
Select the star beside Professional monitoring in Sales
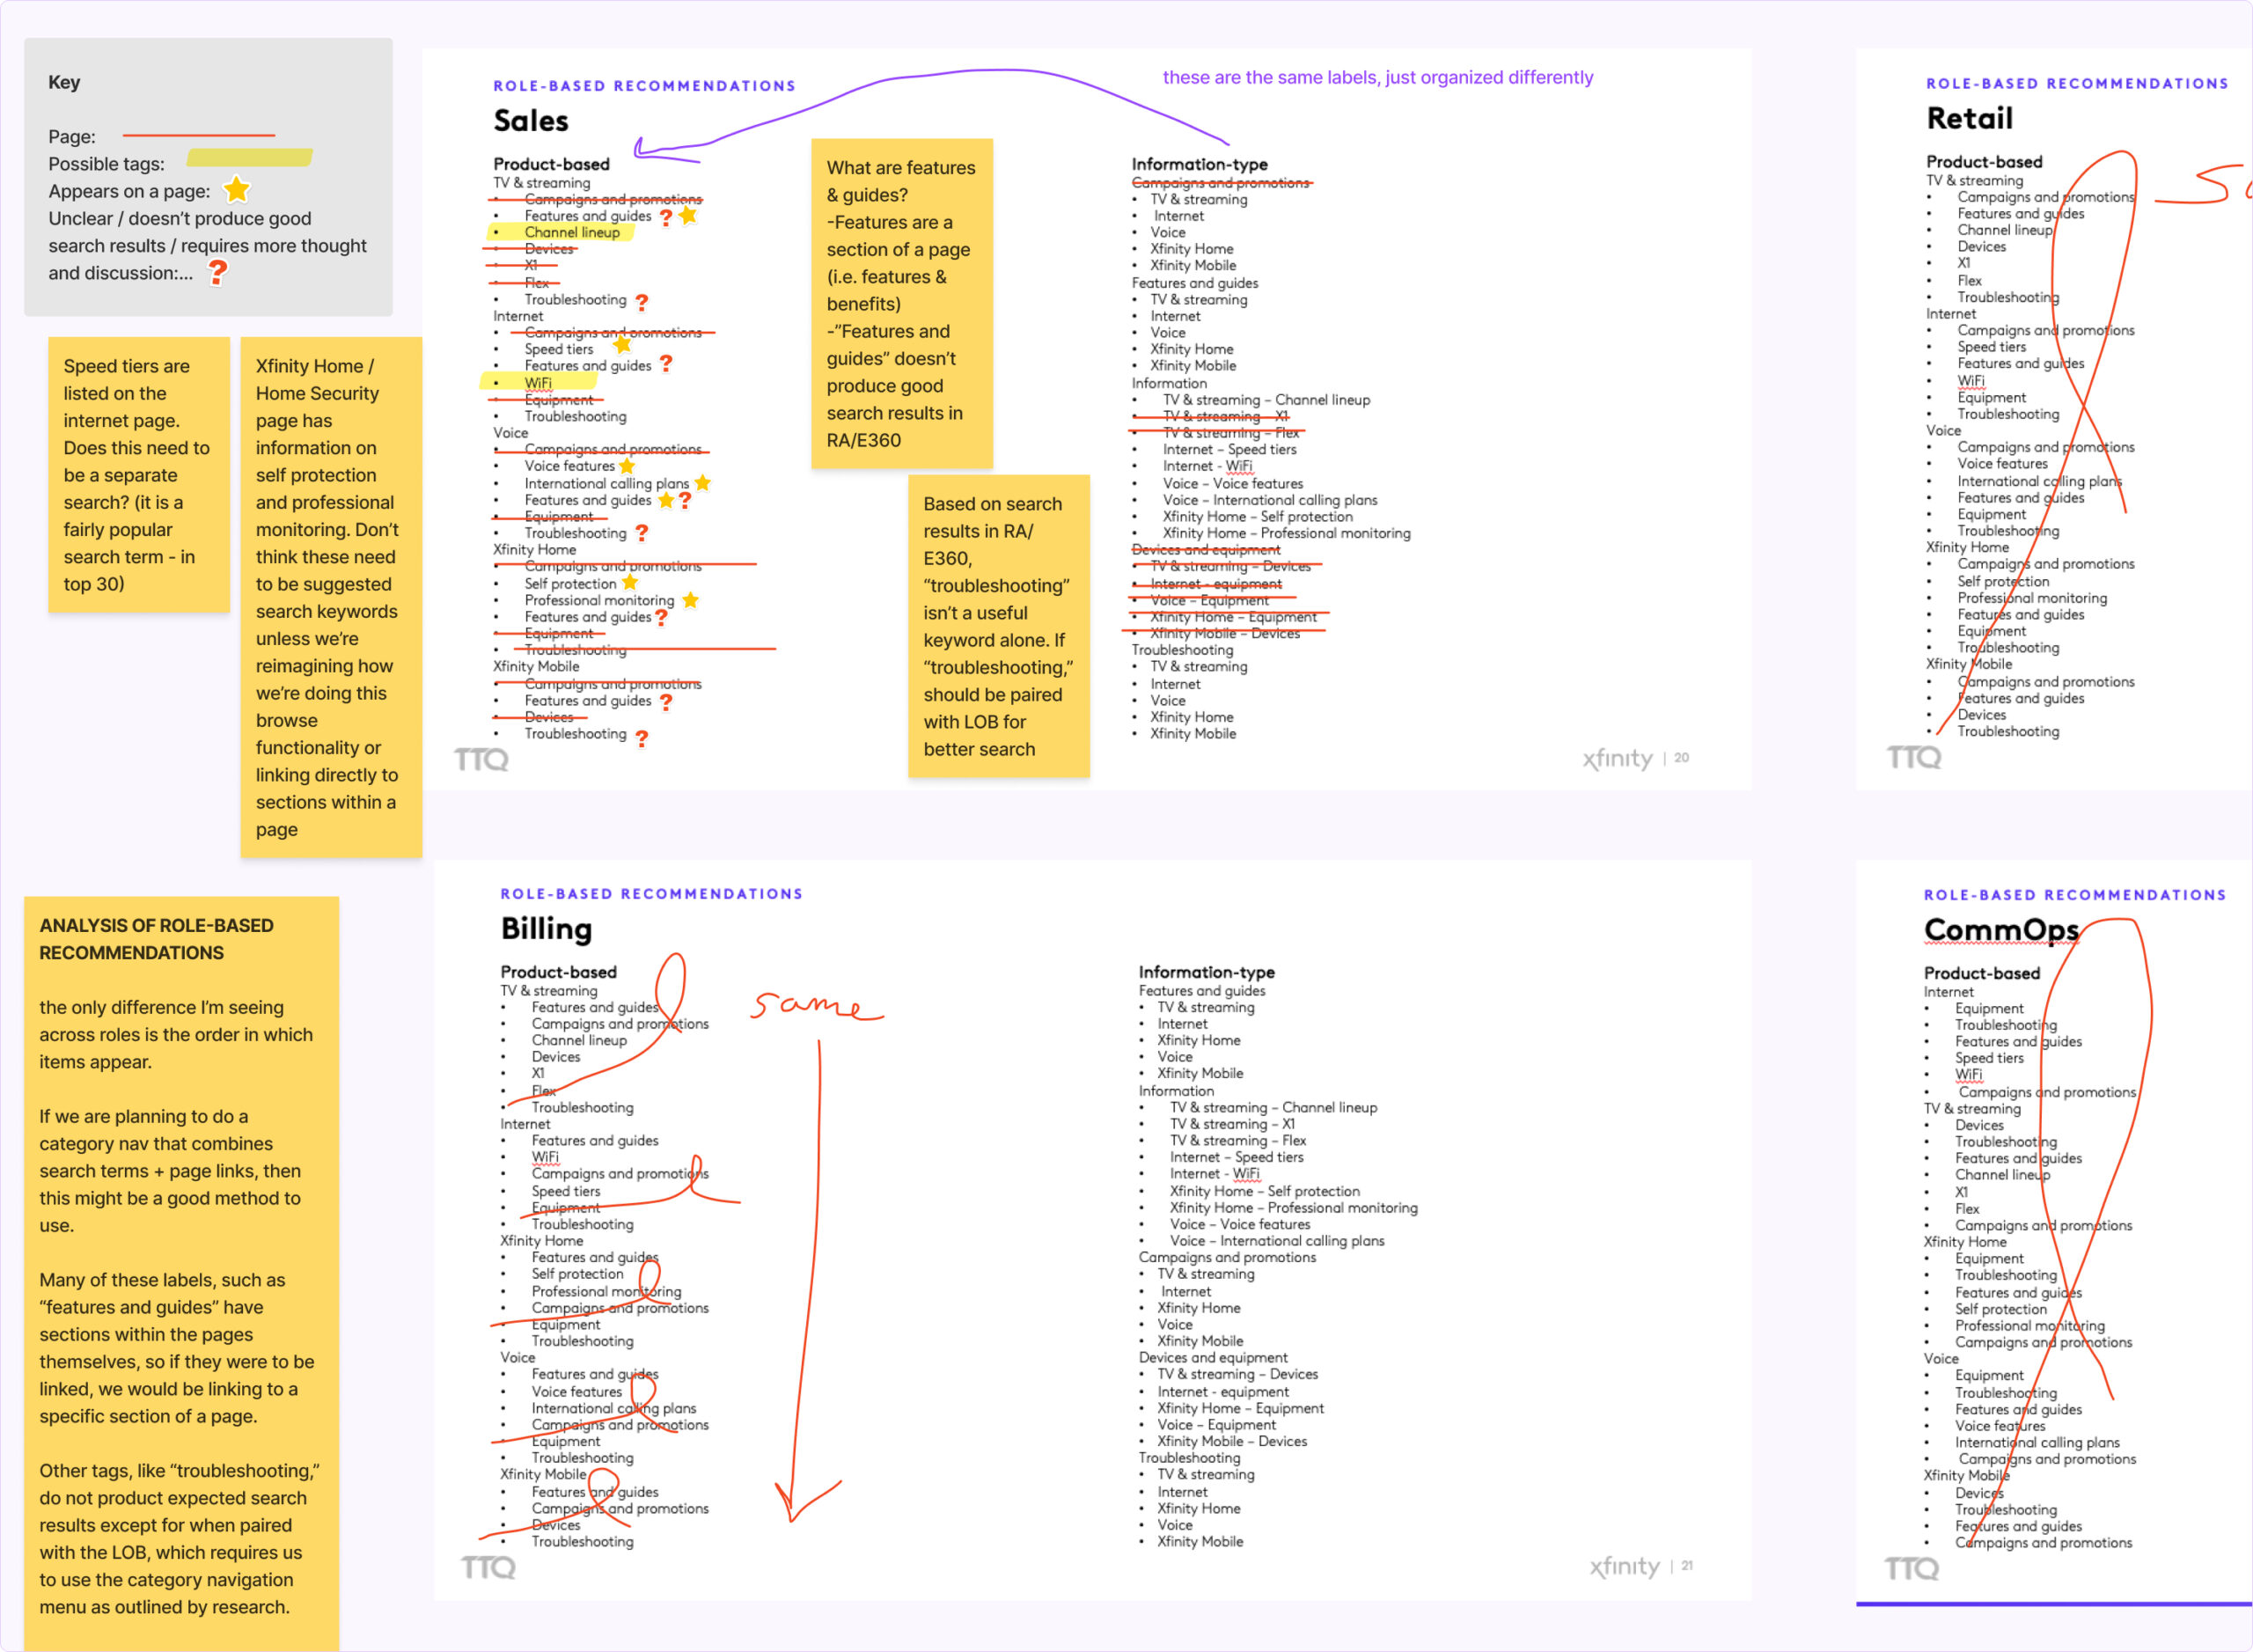pos(690,600)
